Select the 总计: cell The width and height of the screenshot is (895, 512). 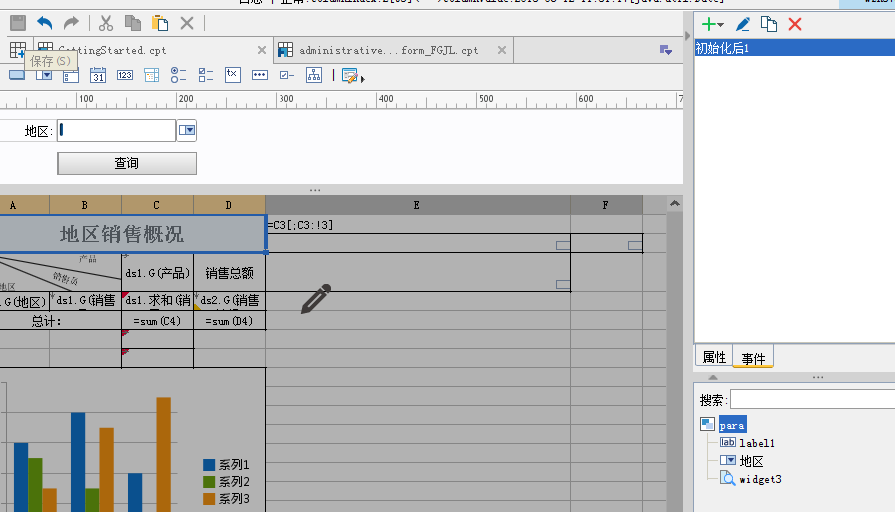click(x=61, y=321)
